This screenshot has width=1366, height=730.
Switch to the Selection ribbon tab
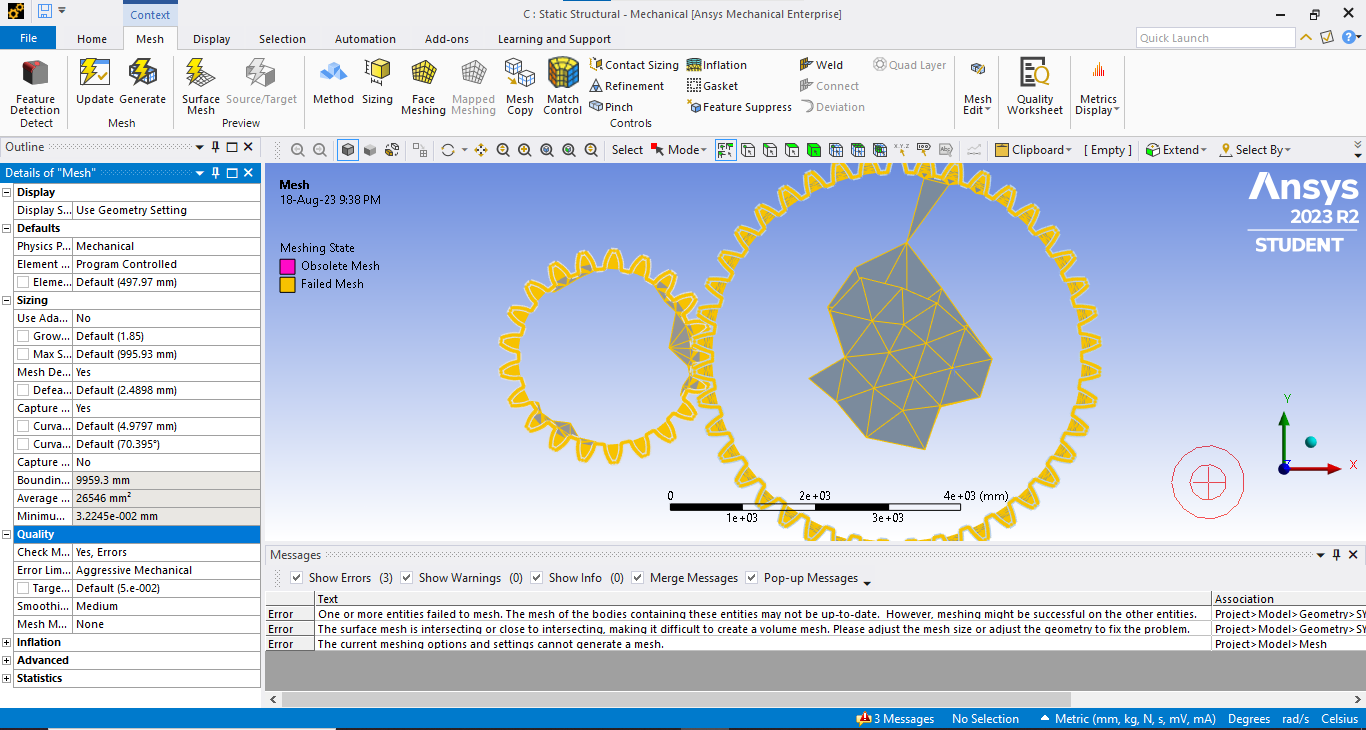point(283,39)
